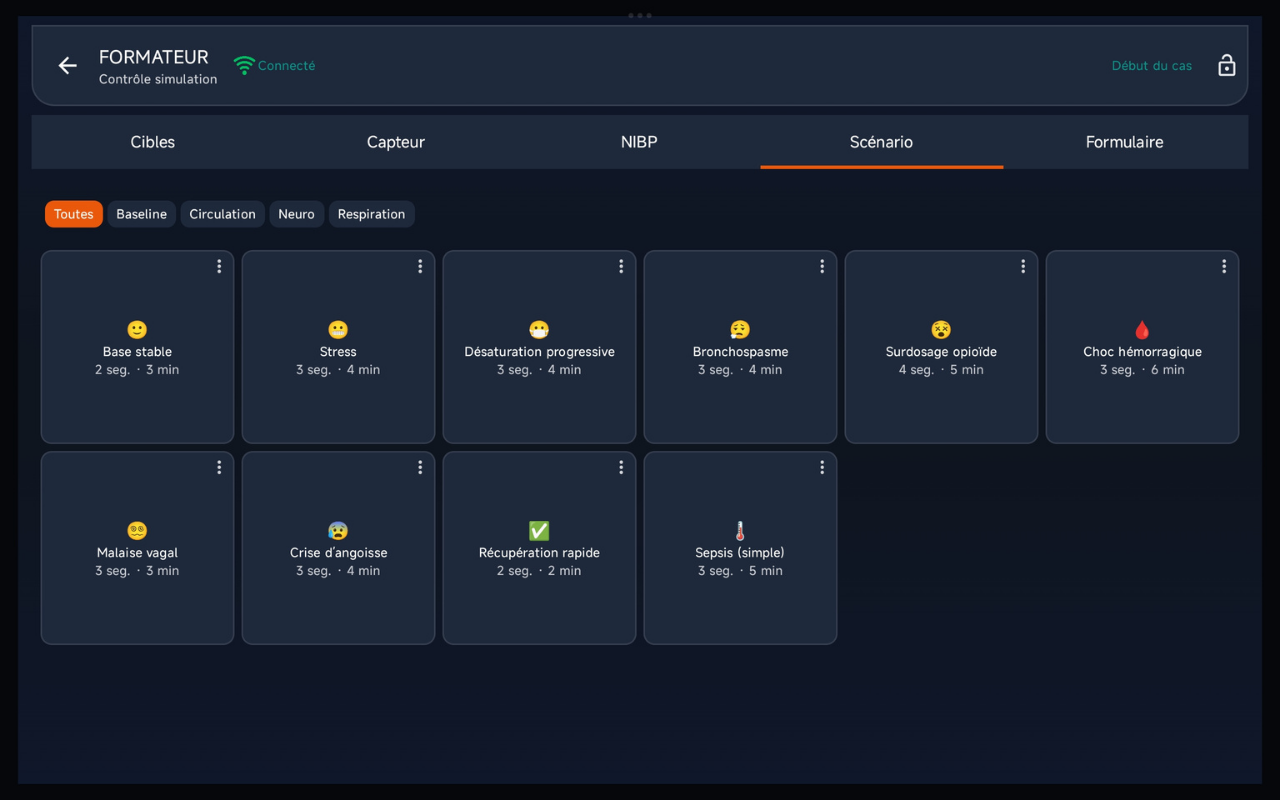
Task: Open more options on the Crise d'angoisse card
Action: 420,467
